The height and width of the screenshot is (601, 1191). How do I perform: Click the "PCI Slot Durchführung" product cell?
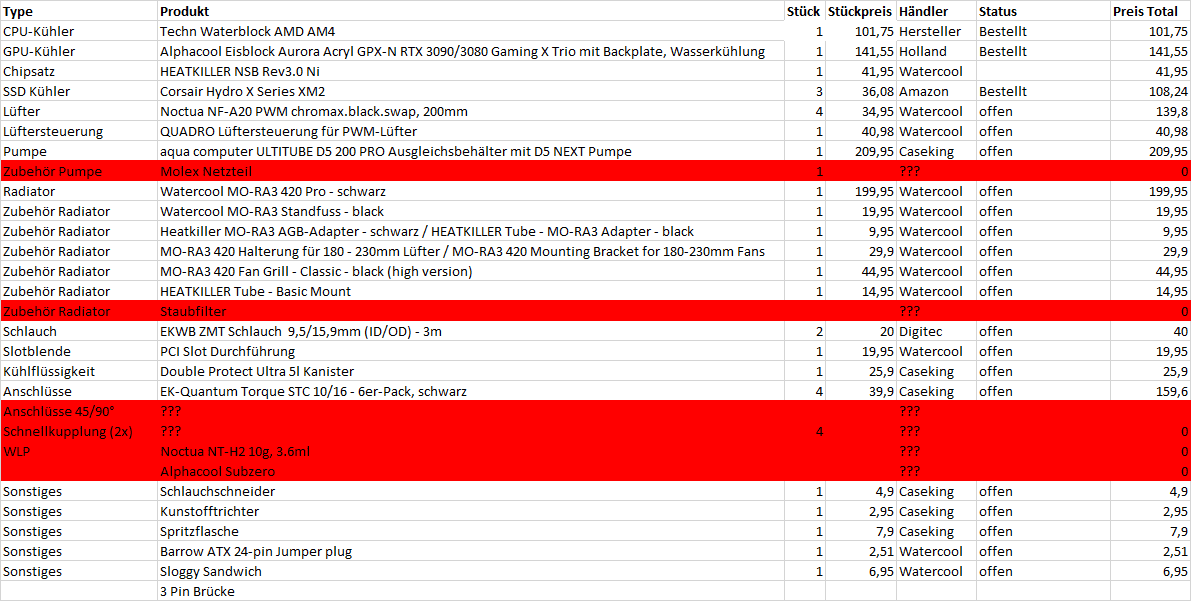point(471,352)
